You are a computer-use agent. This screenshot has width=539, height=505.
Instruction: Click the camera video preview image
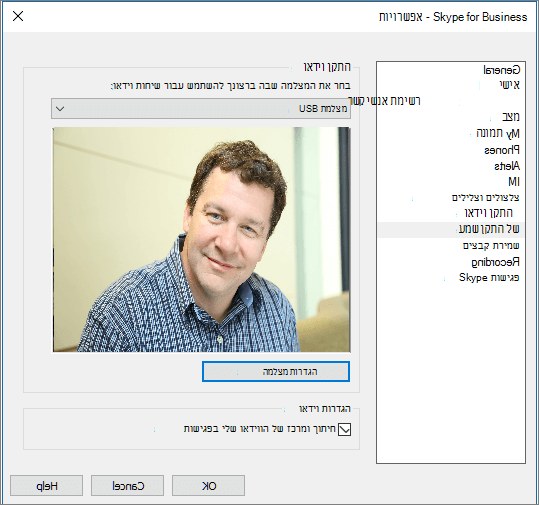201,240
